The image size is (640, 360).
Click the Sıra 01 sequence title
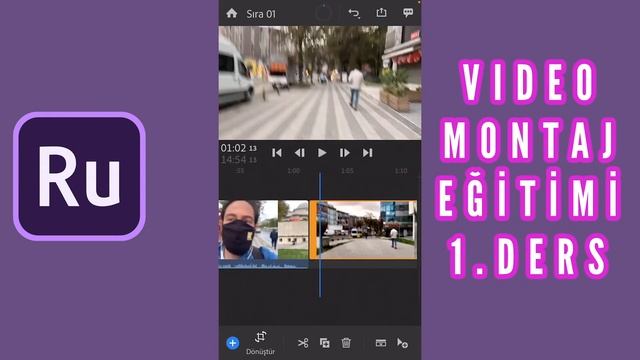(x=261, y=14)
